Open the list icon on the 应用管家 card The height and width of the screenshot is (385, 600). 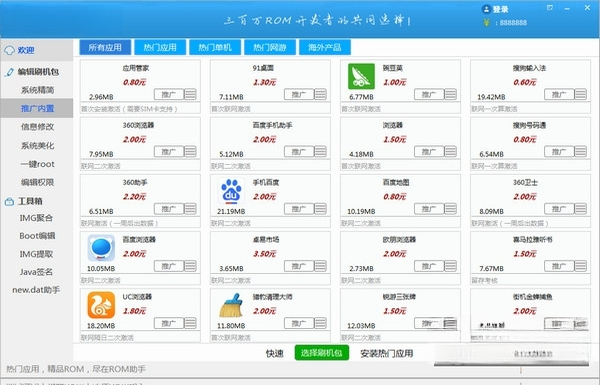click(190, 94)
